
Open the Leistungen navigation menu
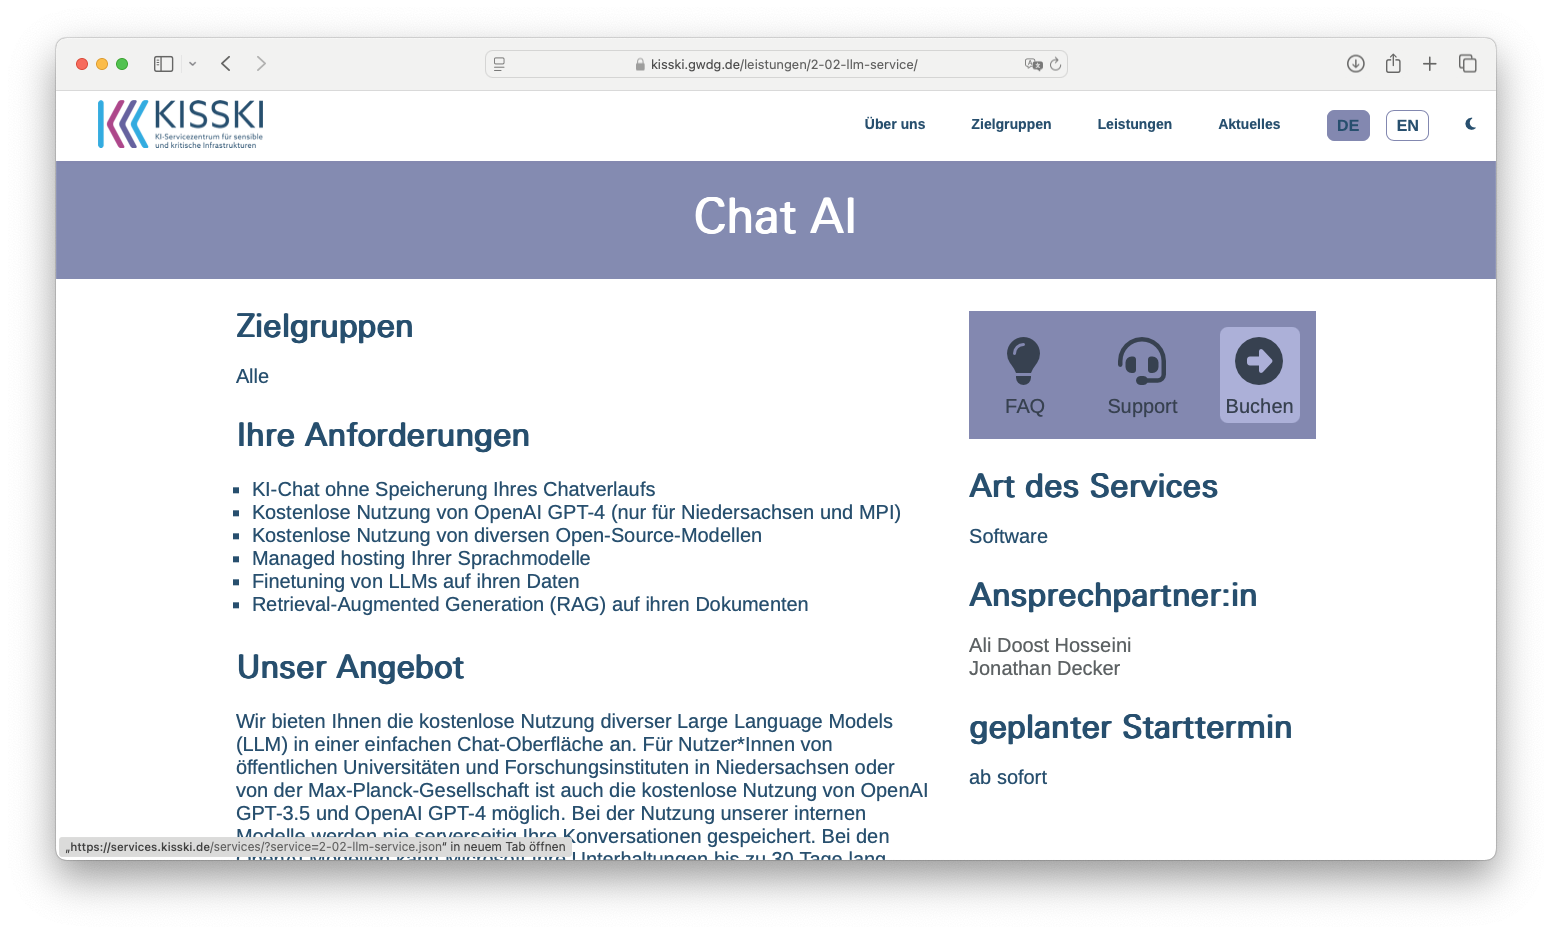pos(1134,124)
